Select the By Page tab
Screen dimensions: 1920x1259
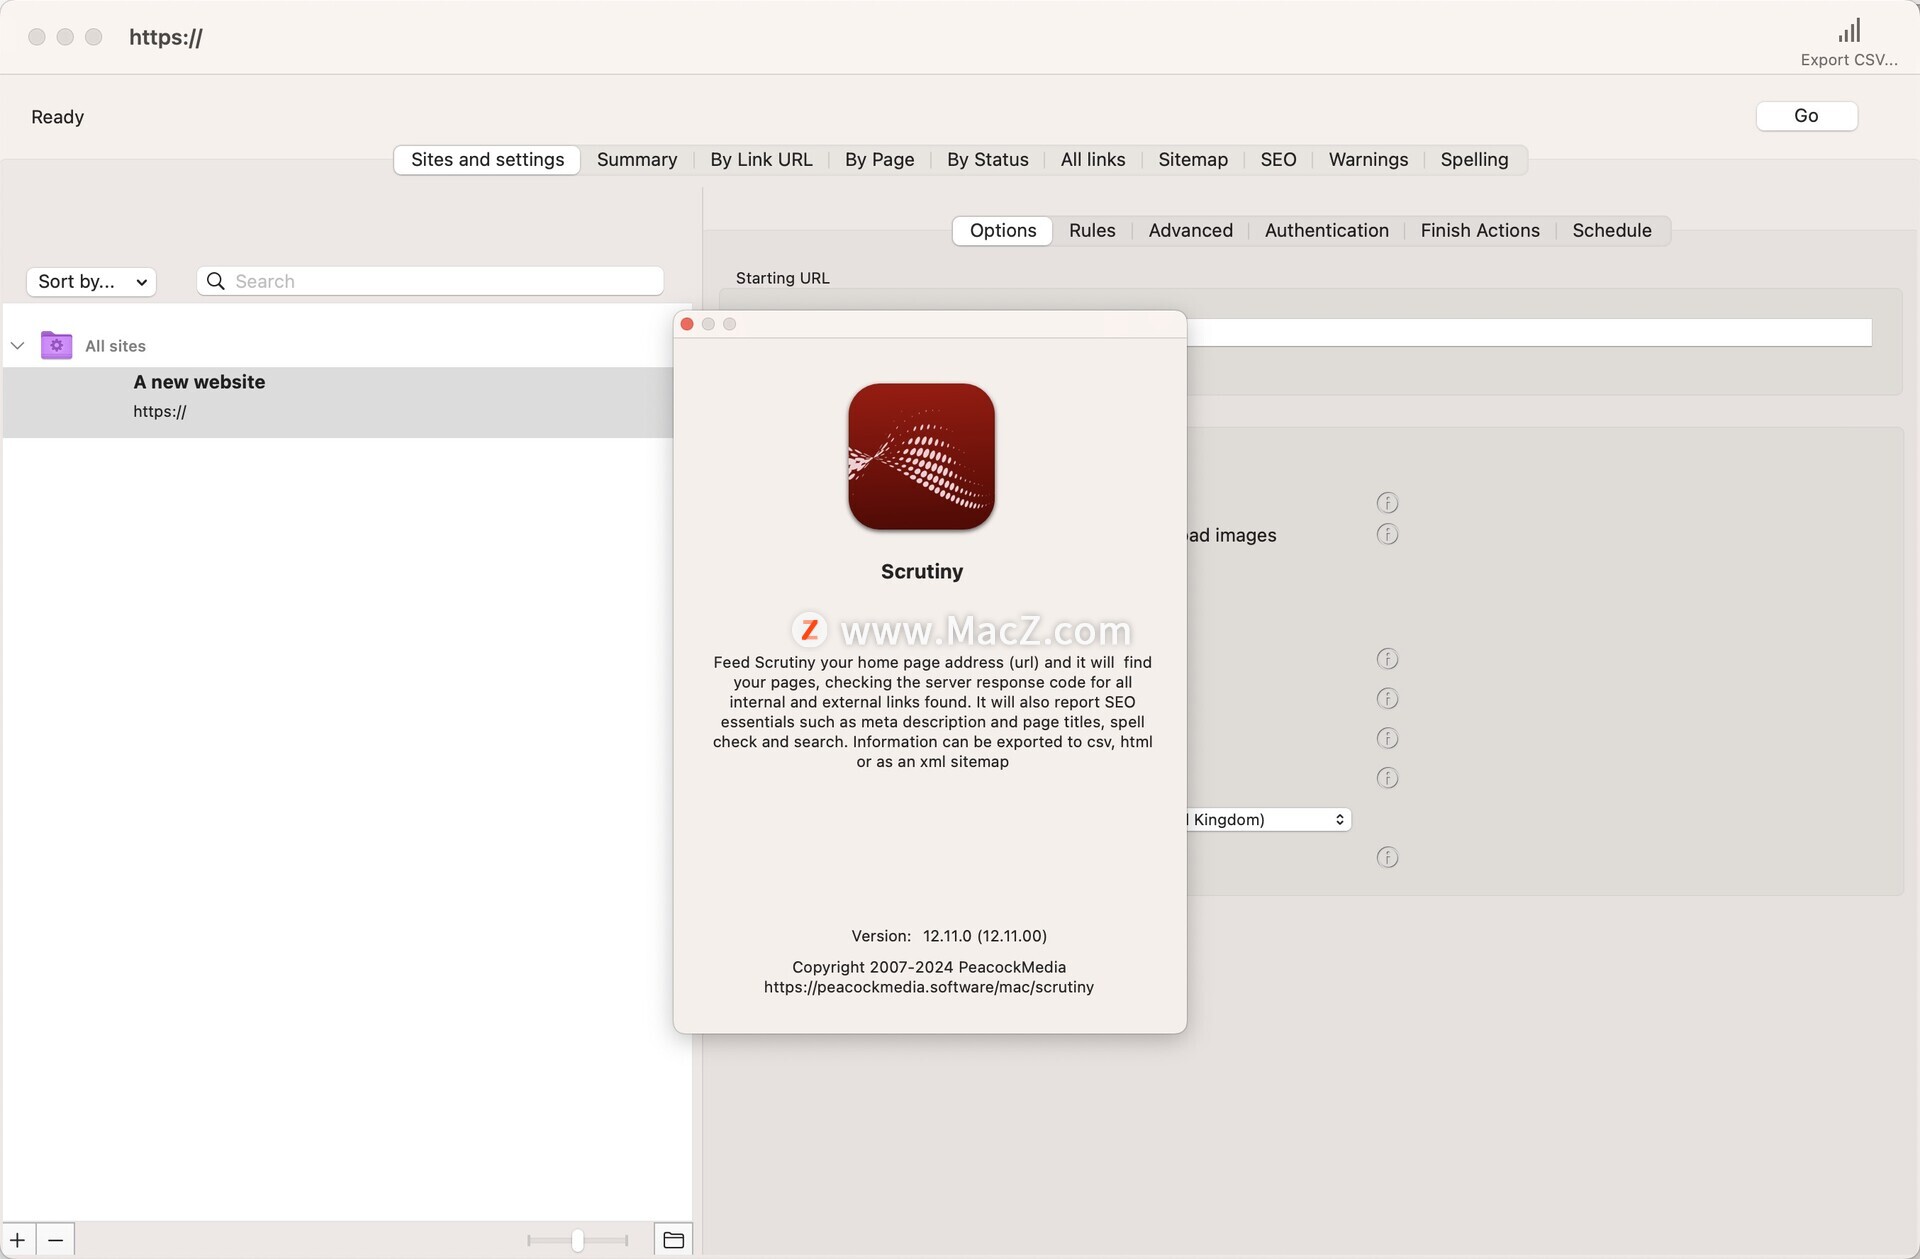point(879,160)
